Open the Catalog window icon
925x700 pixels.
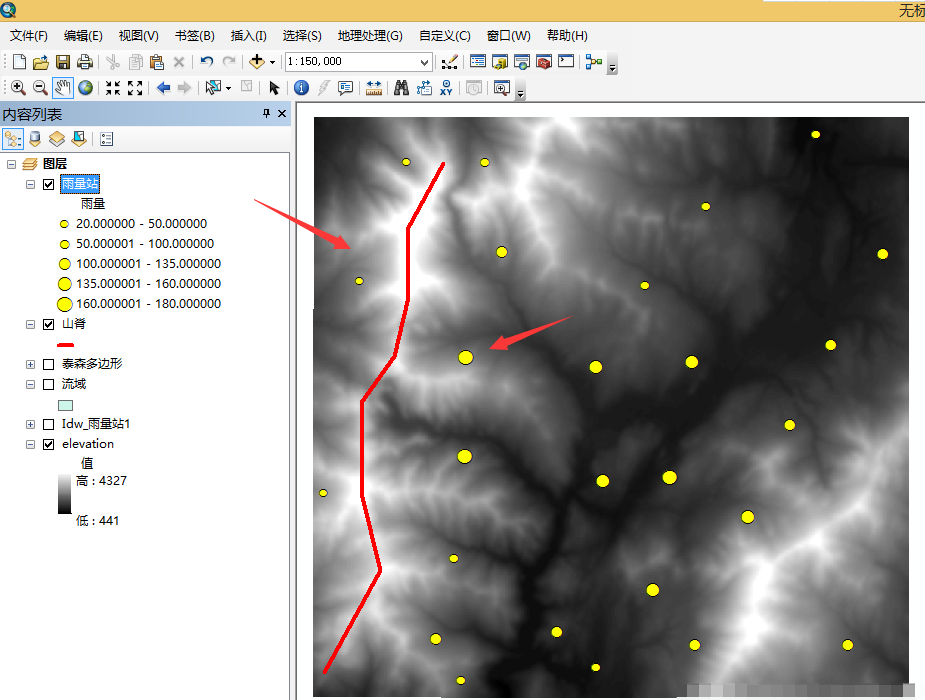click(x=500, y=61)
